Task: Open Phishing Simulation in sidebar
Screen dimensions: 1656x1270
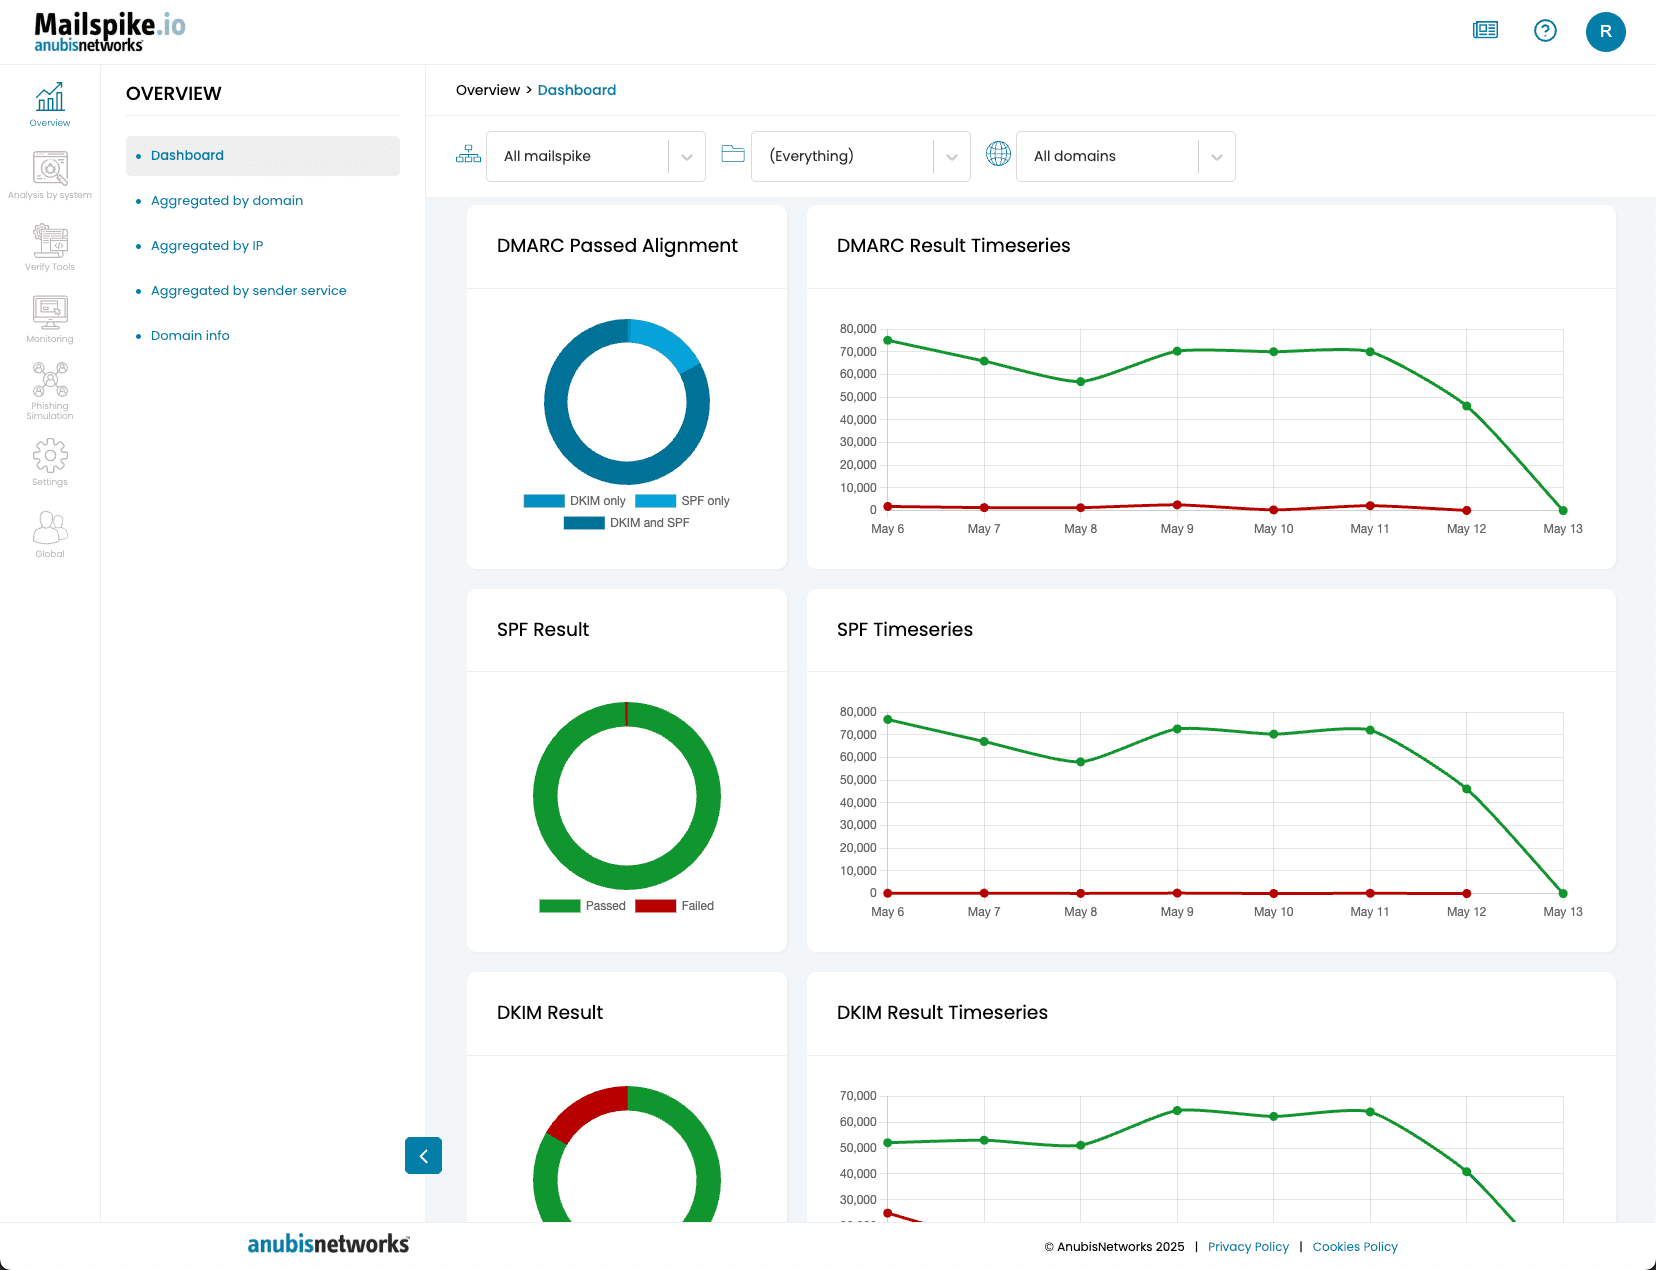Action: coord(50,390)
